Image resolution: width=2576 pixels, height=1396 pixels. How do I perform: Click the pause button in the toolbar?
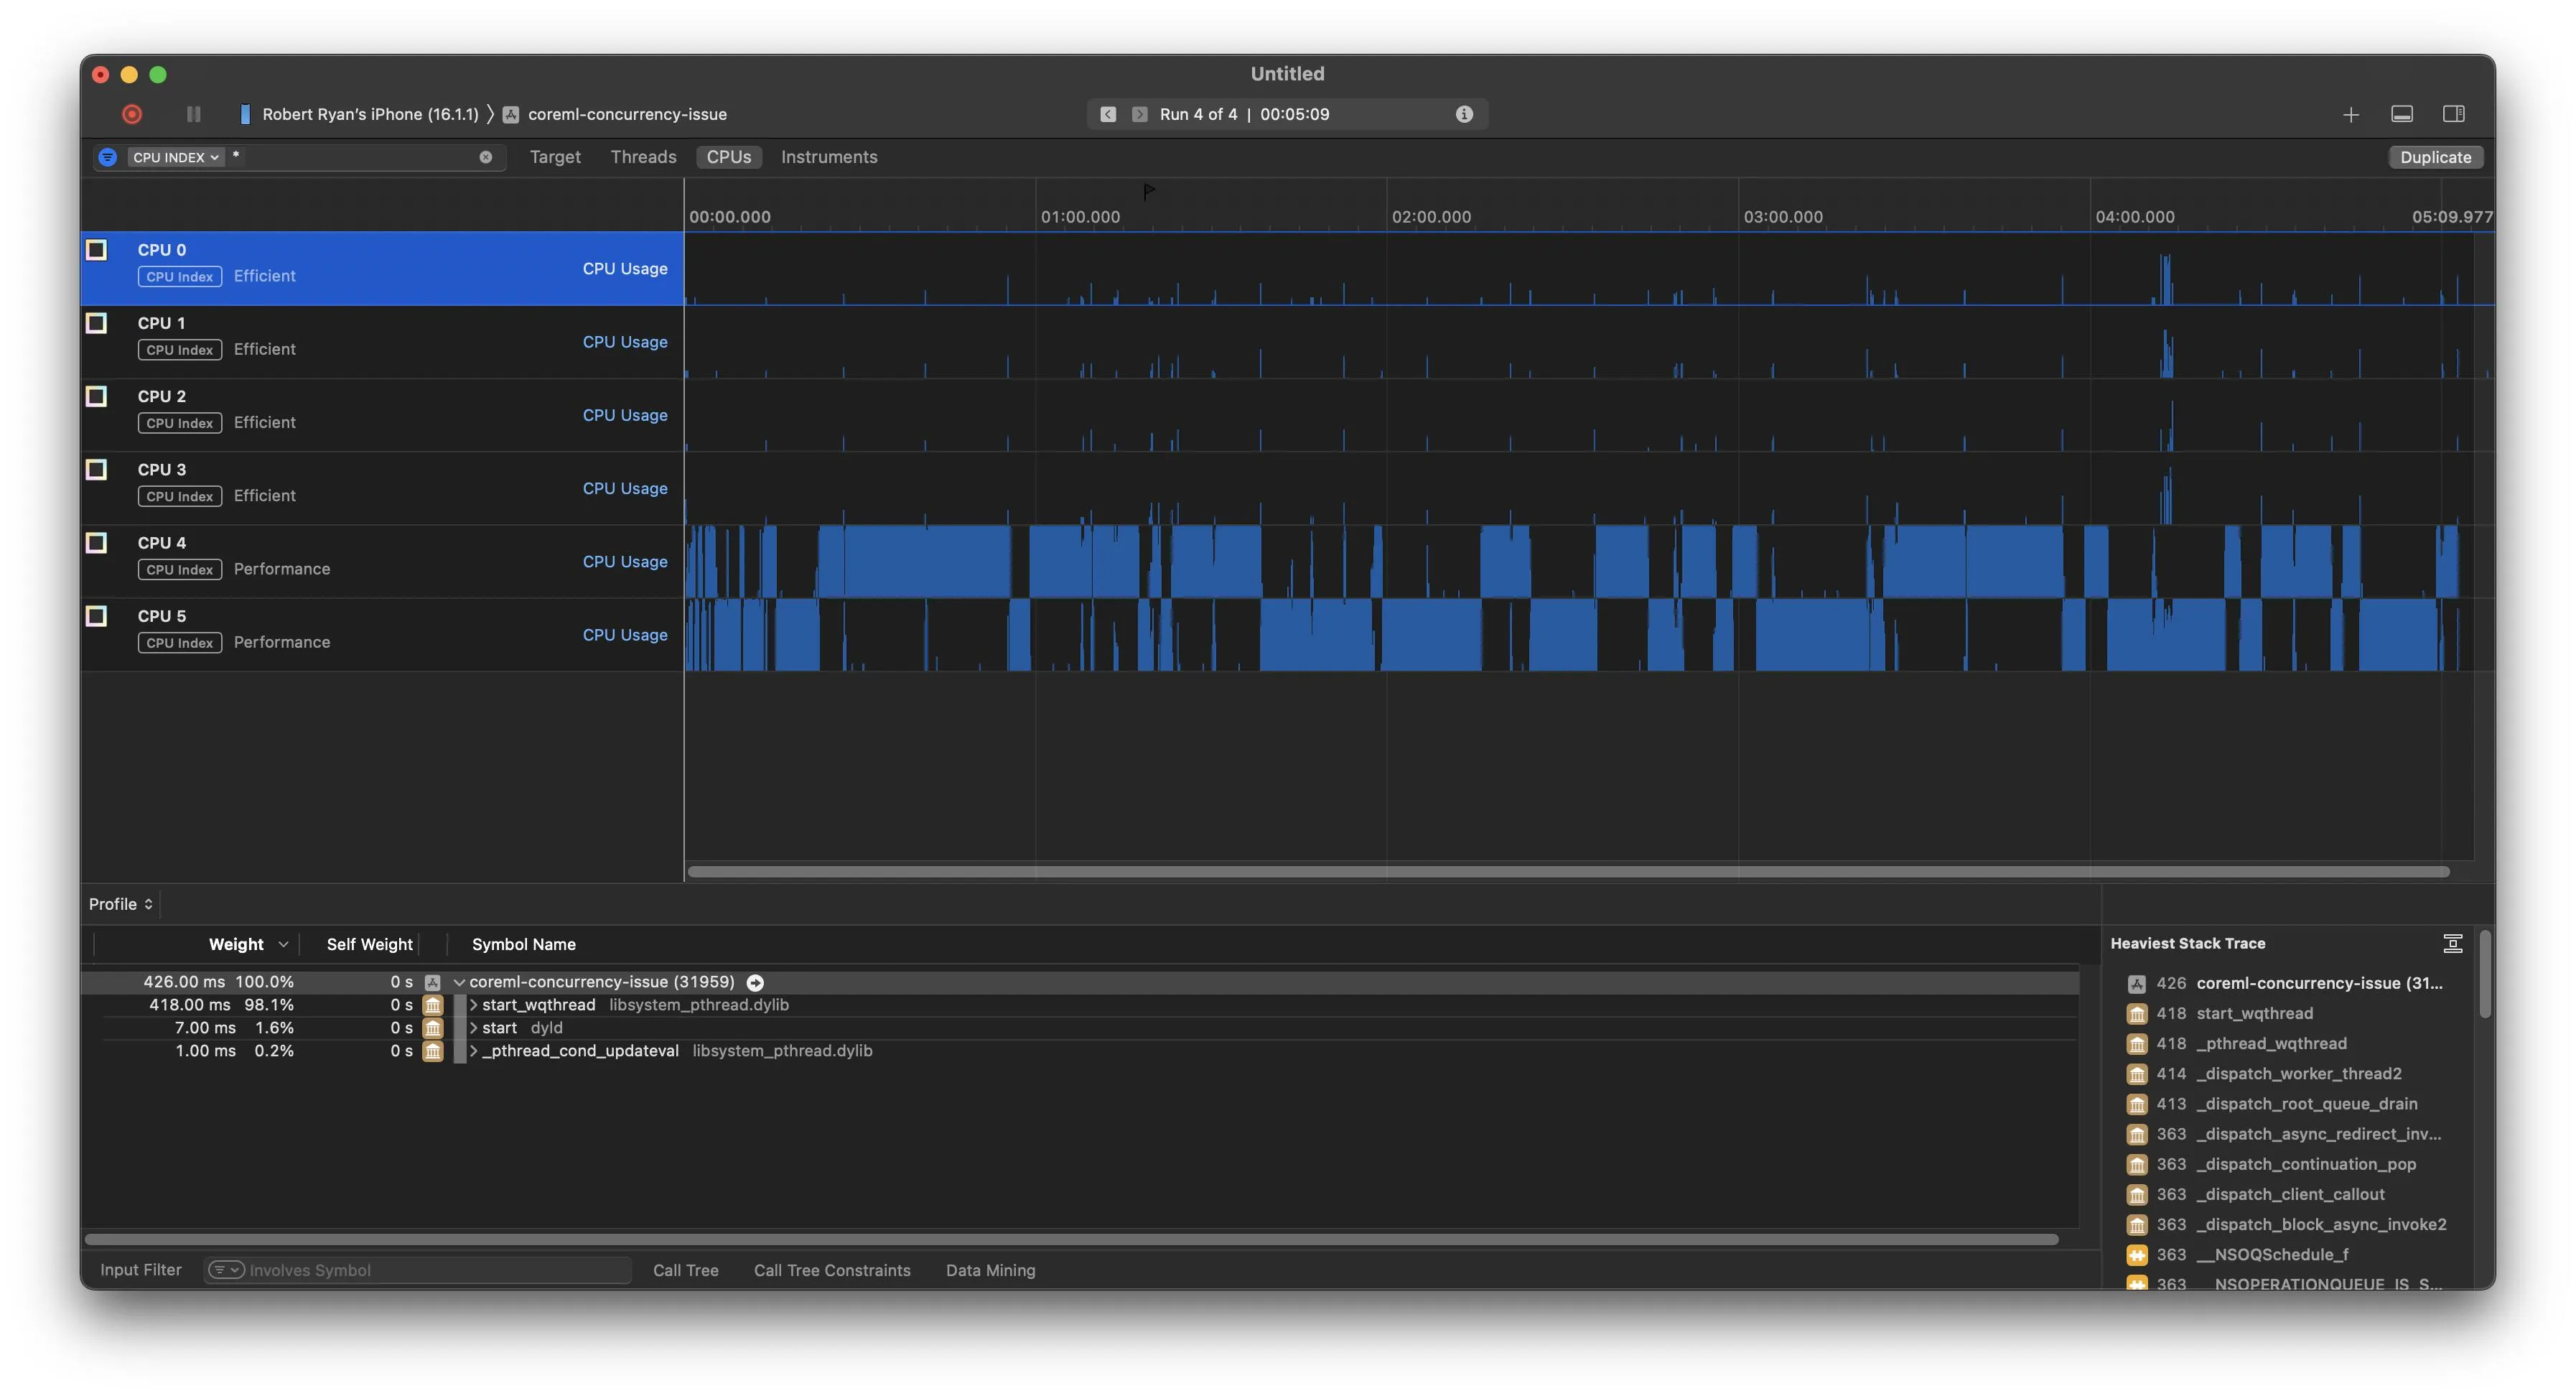193,114
